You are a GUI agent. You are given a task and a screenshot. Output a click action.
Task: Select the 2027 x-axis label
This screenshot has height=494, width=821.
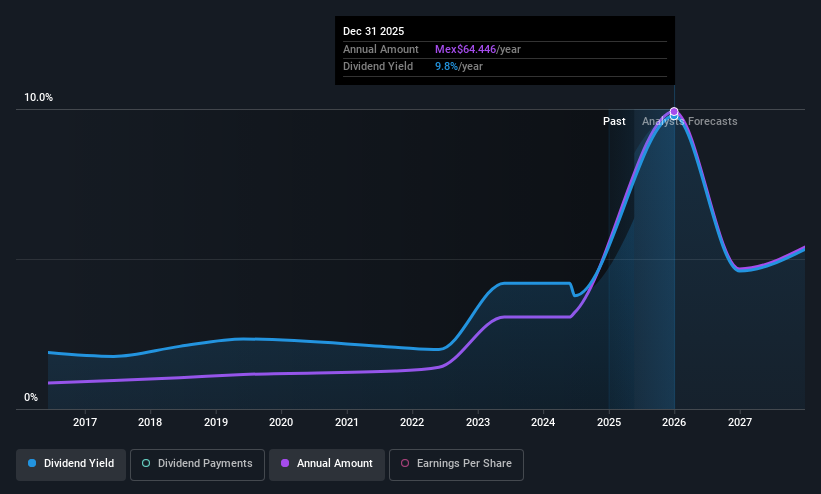coord(740,422)
